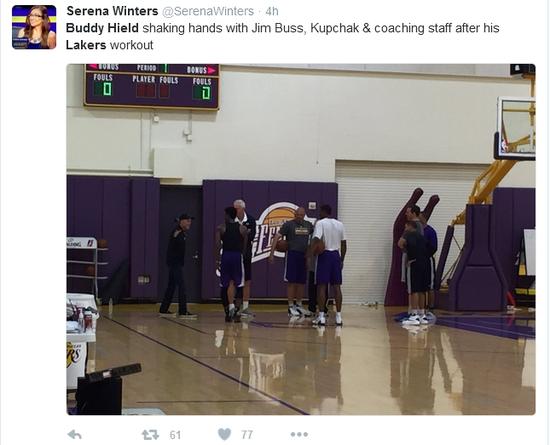Image resolution: width=550 pixels, height=445 pixels.
Task: Open the 4h timestamp link
Action: (272, 11)
